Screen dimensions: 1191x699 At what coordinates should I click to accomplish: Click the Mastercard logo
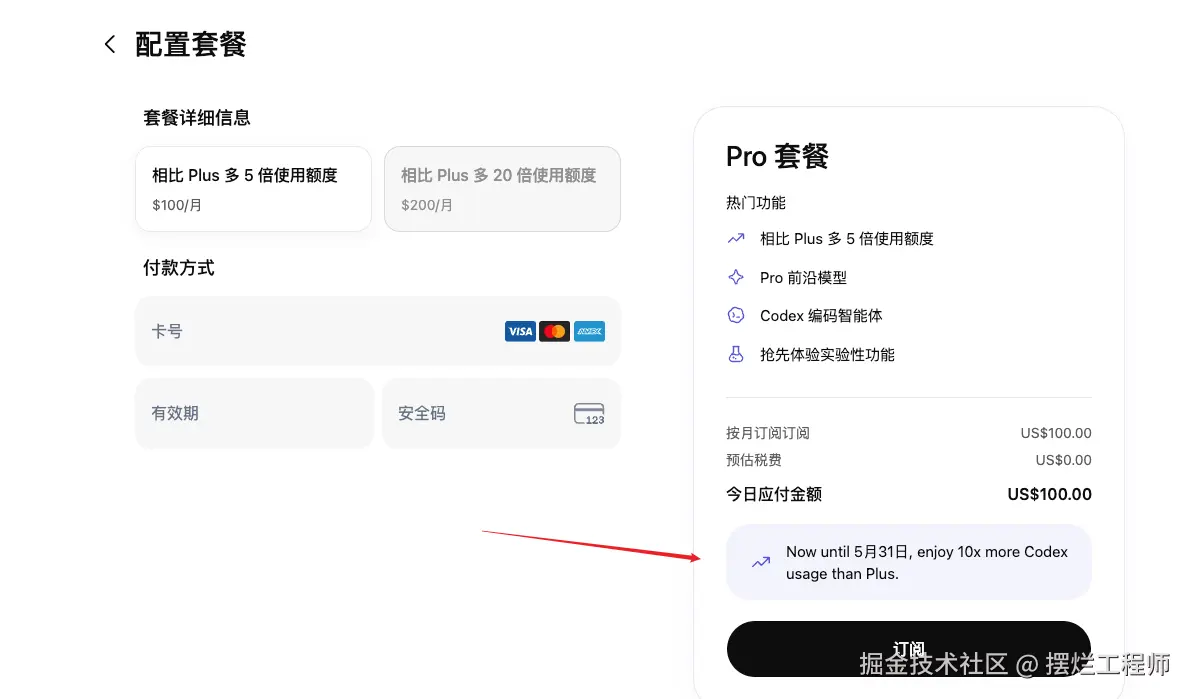554,331
